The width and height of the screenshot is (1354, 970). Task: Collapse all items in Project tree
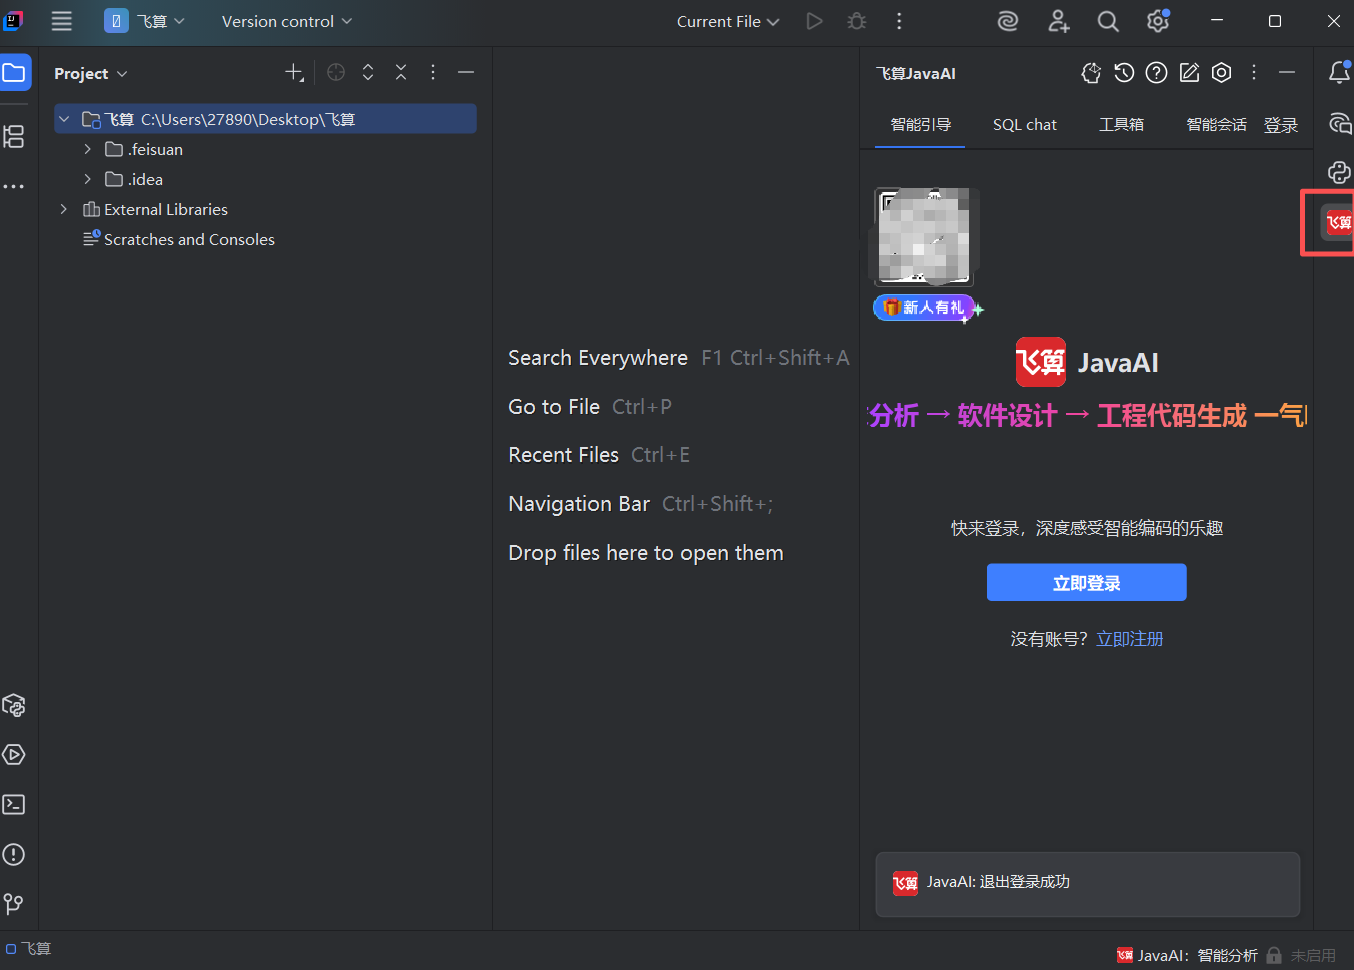(x=401, y=73)
